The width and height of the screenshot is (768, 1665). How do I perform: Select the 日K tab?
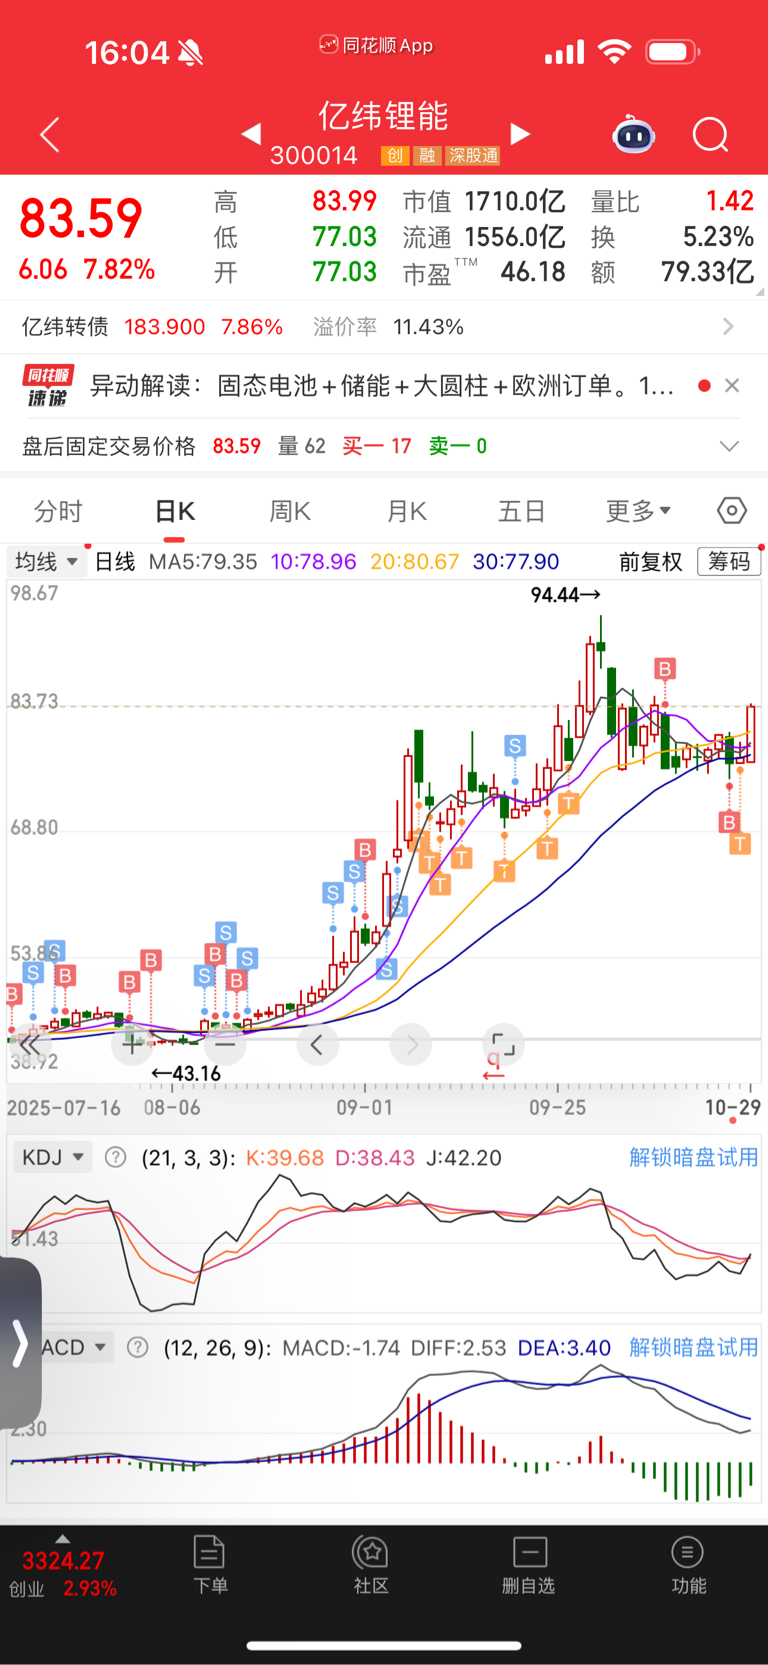(174, 511)
